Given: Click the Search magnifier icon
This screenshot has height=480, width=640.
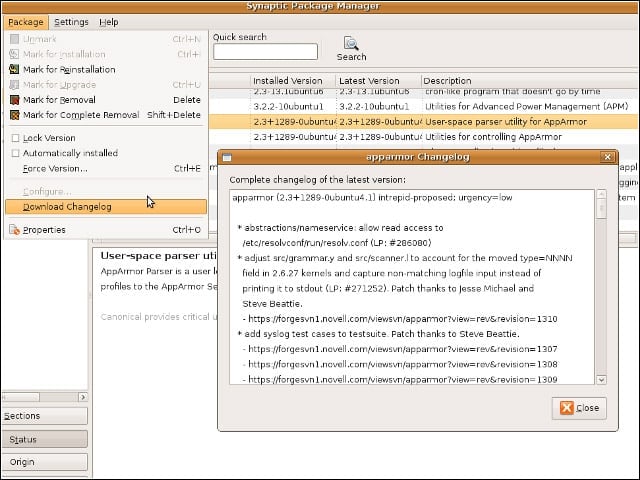Looking at the screenshot, I should pos(351,43).
